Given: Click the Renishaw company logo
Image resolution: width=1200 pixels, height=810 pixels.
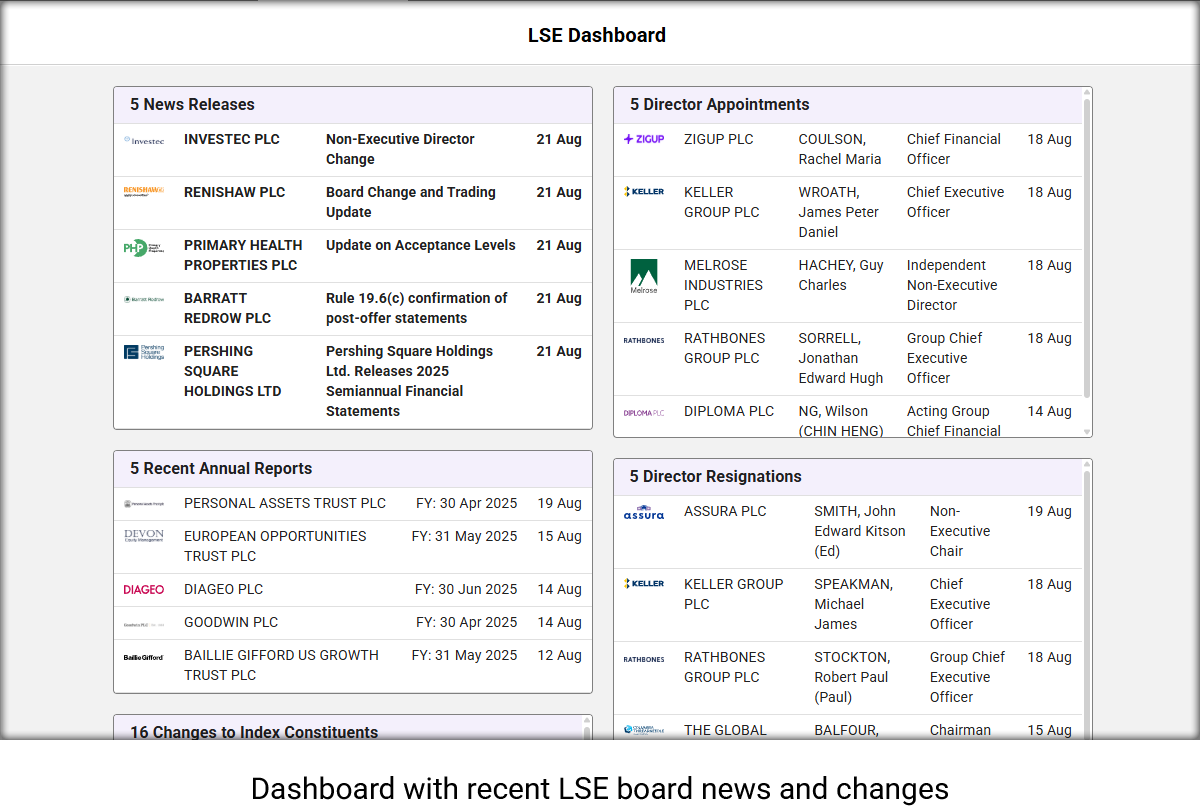Looking at the screenshot, I should [144, 191].
